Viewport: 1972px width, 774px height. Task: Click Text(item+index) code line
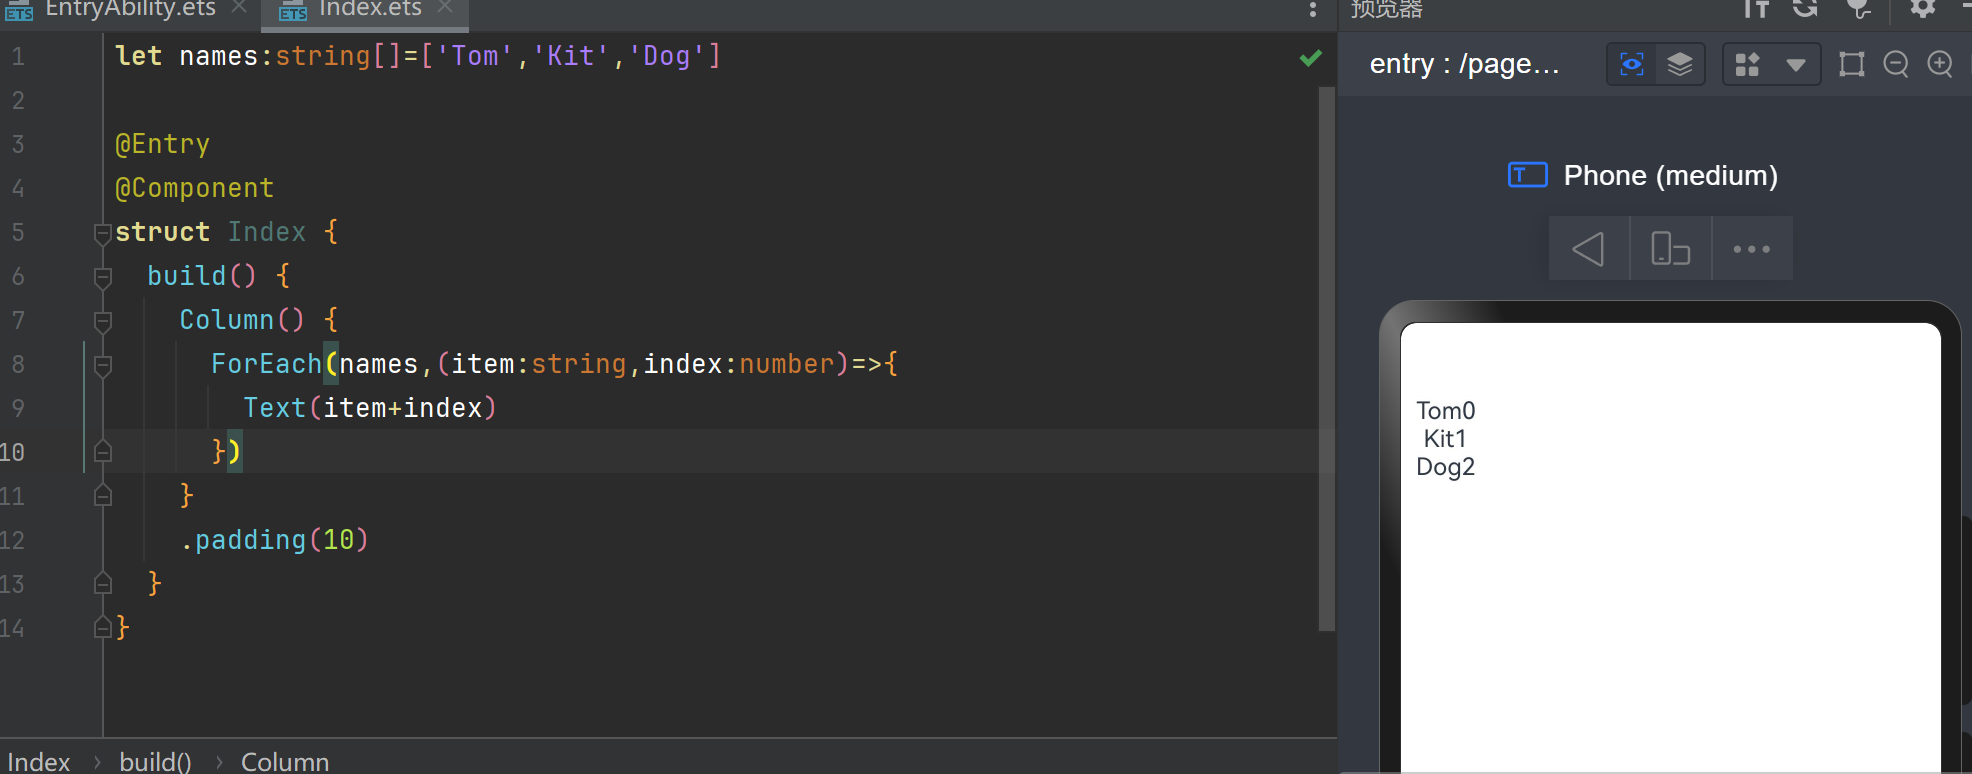(x=370, y=408)
